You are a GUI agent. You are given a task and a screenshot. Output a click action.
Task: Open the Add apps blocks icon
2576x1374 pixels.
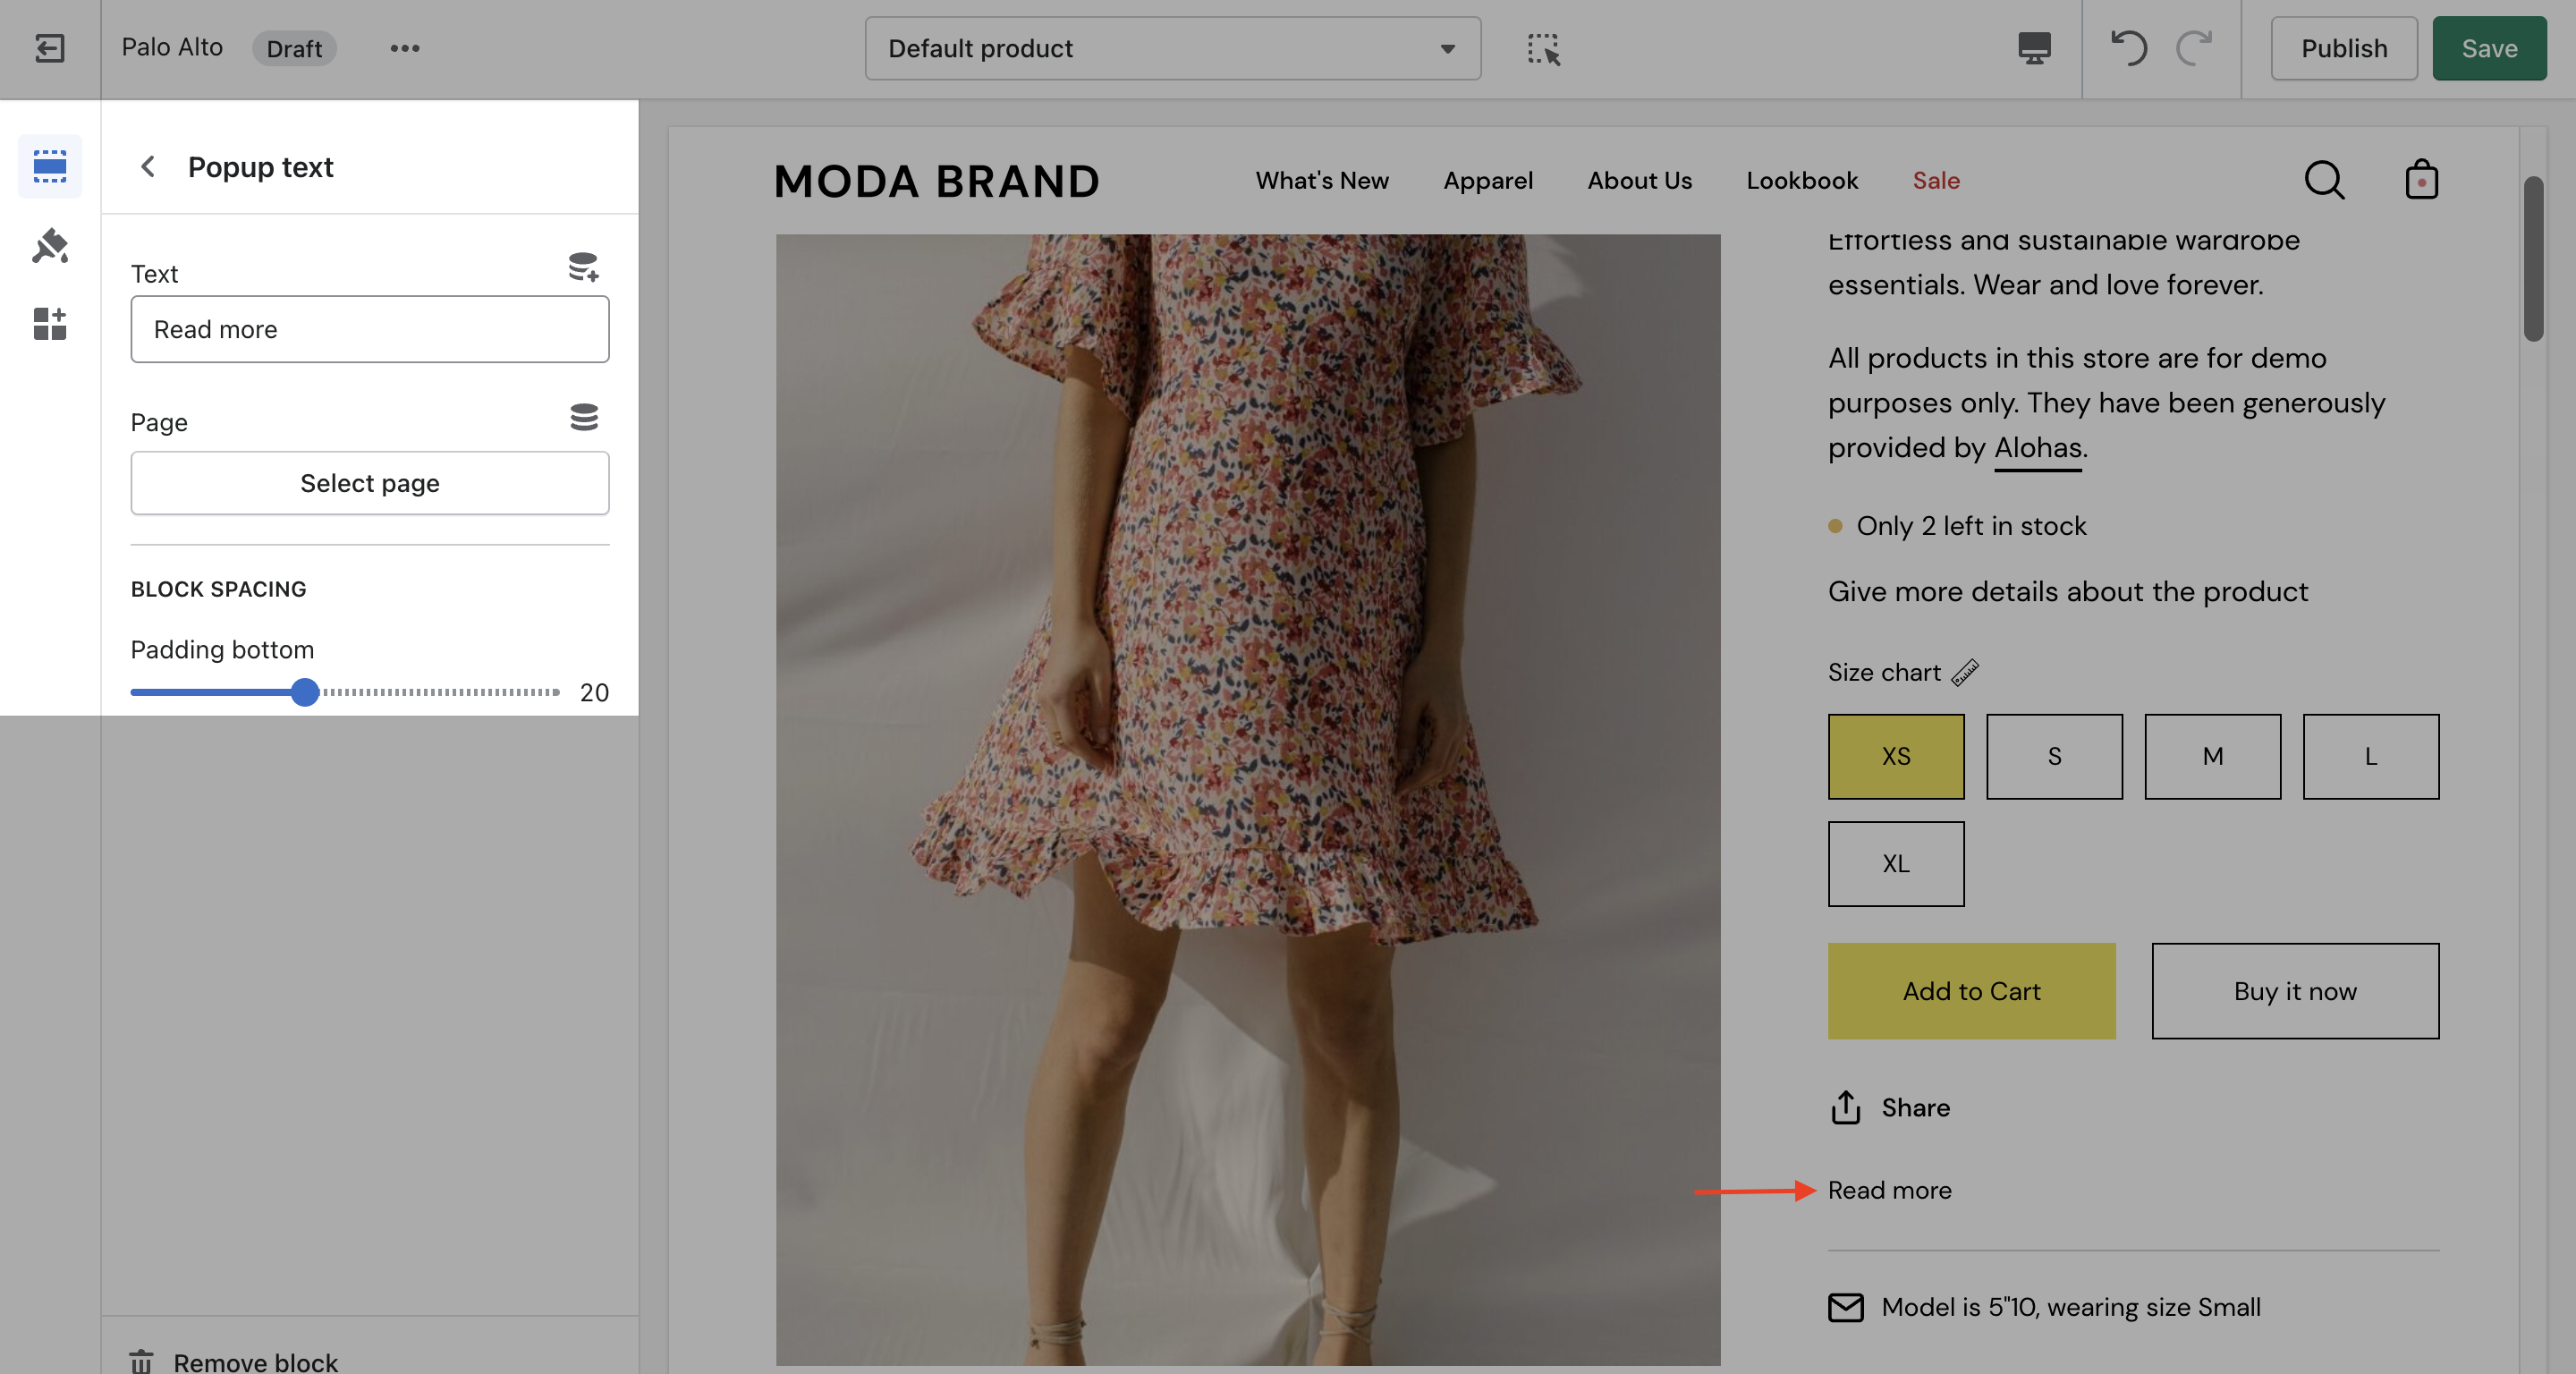49,324
